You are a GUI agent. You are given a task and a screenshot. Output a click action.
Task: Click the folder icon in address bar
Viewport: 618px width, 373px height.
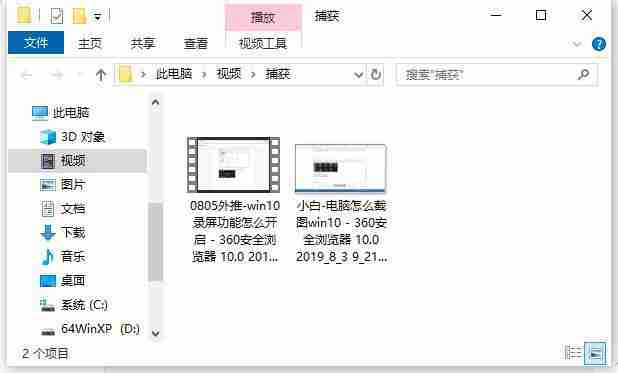click(x=125, y=74)
